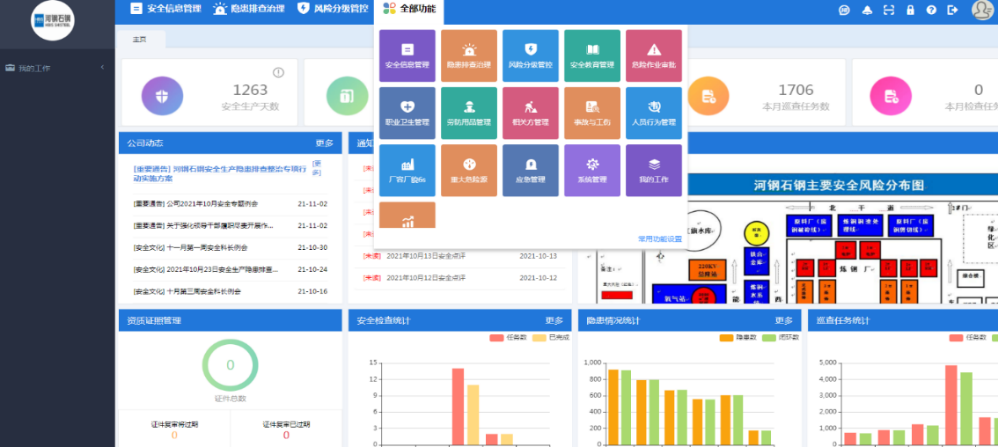Screen dimensions: 998x447
Task: Collapse the 我的工作 sidebar arrow
Action: coord(102,67)
